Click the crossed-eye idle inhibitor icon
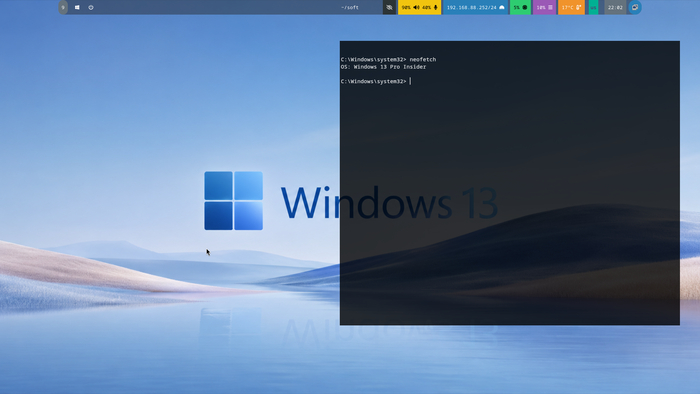Image resolution: width=700 pixels, height=394 pixels. (389, 8)
